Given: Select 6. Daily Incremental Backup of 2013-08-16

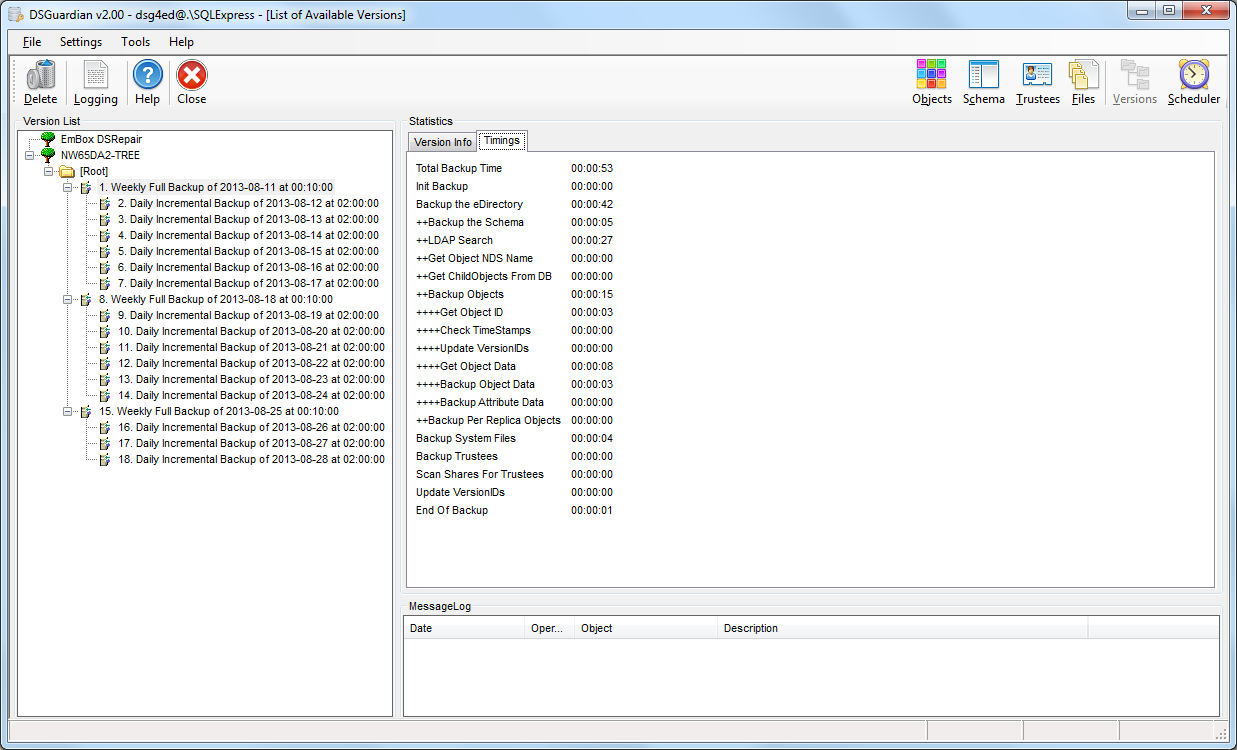Looking at the screenshot, I should (248, 267).
